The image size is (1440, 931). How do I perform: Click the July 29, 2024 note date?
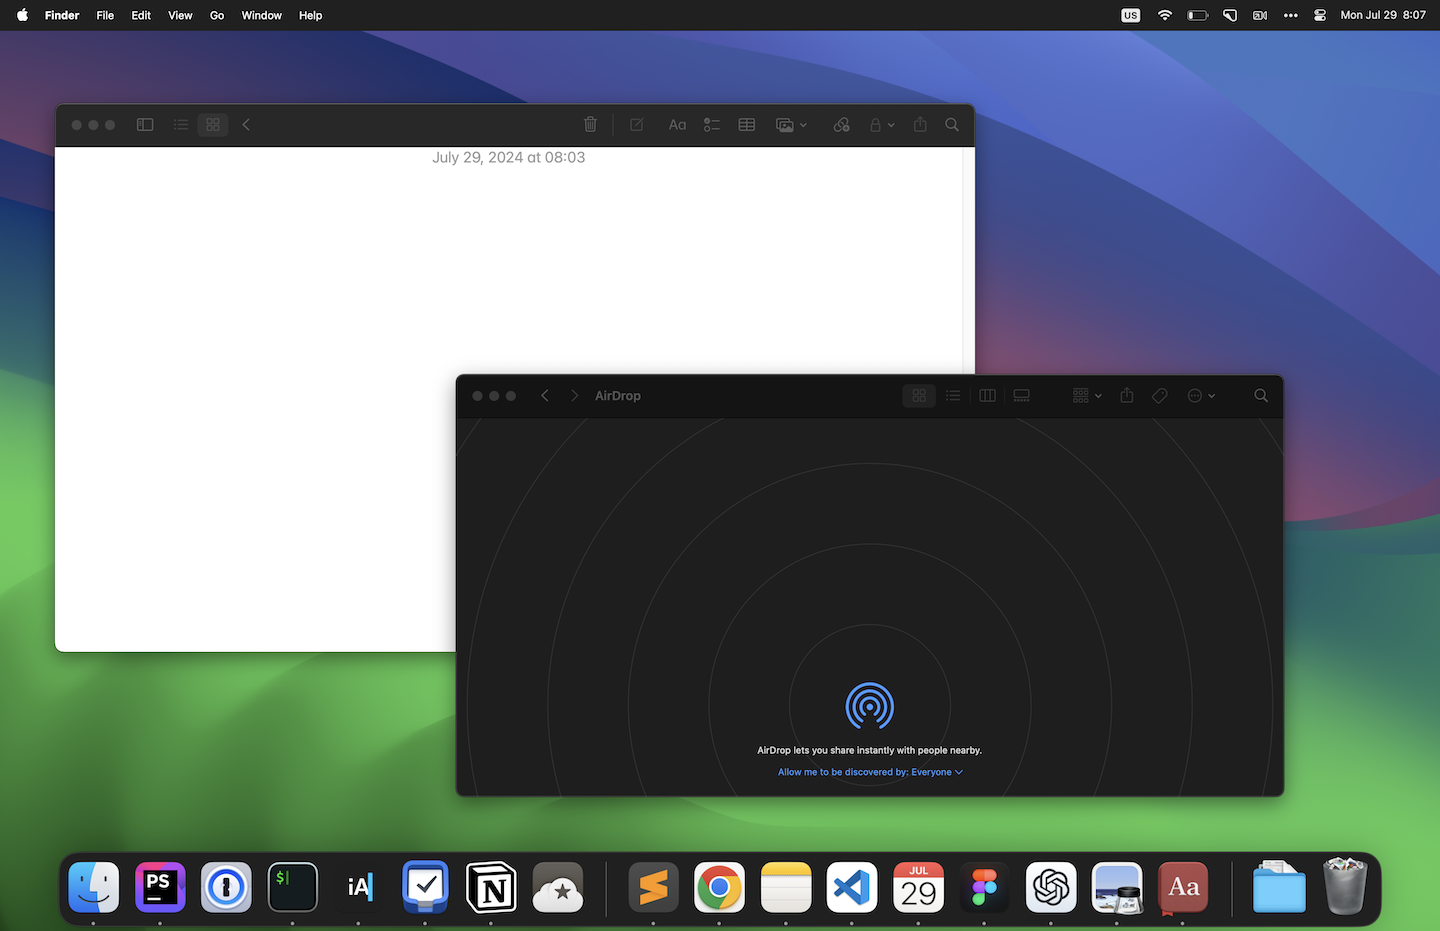click(508, 157)
